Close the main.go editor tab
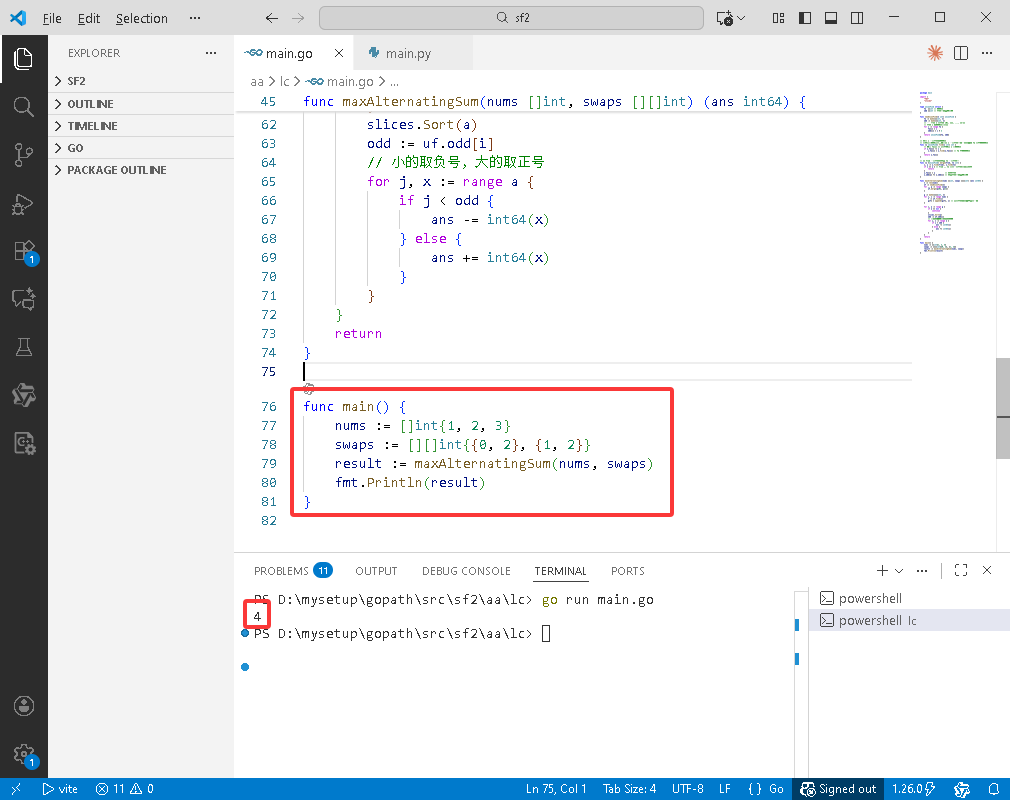The width and height of the screenshot is (1010, 800). pos(339,53)
